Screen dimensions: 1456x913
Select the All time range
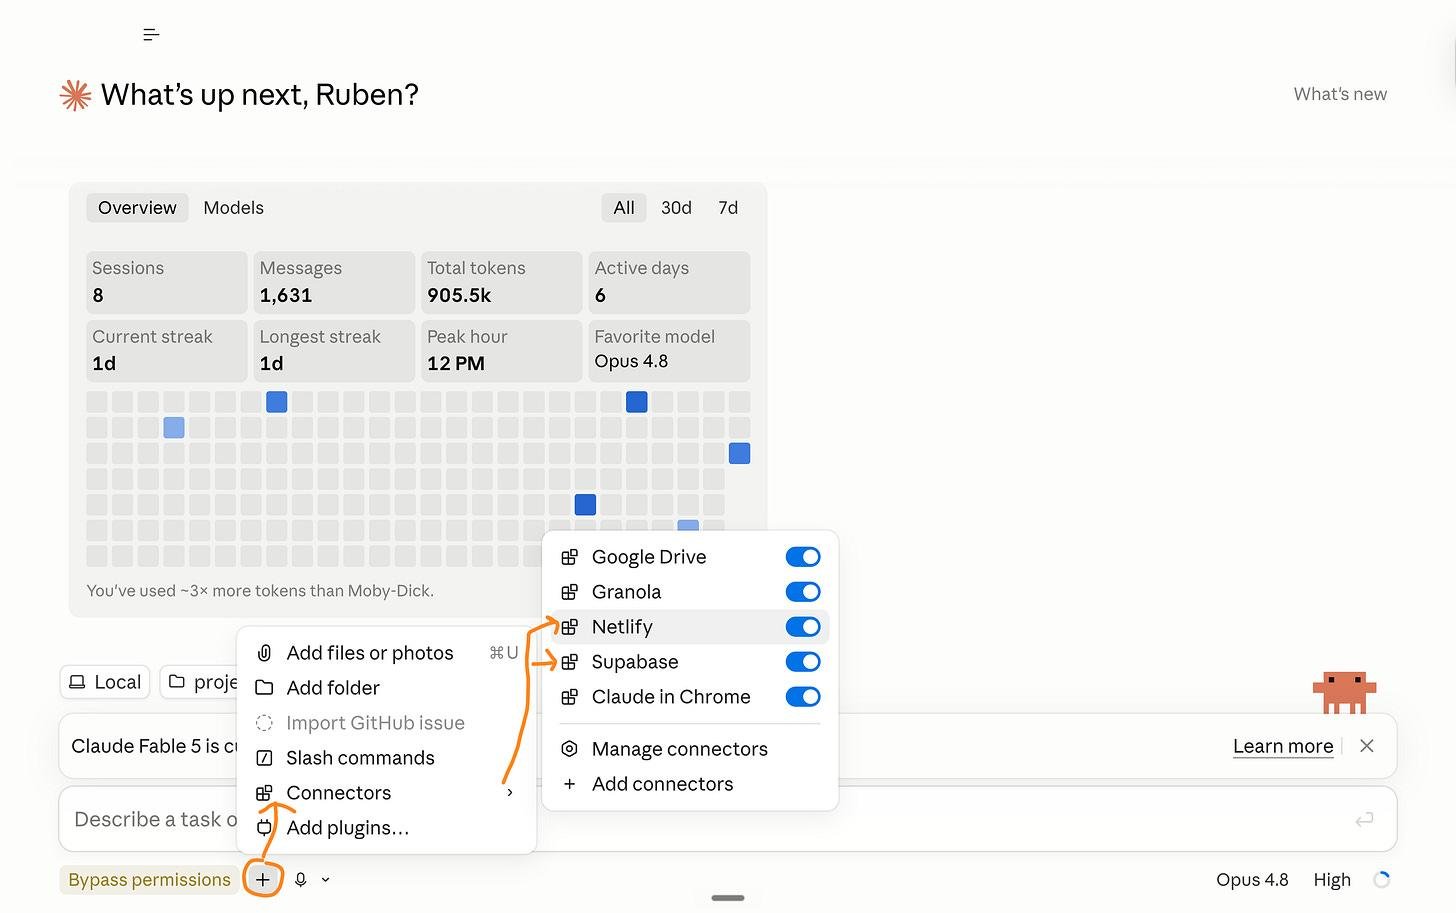624,208
